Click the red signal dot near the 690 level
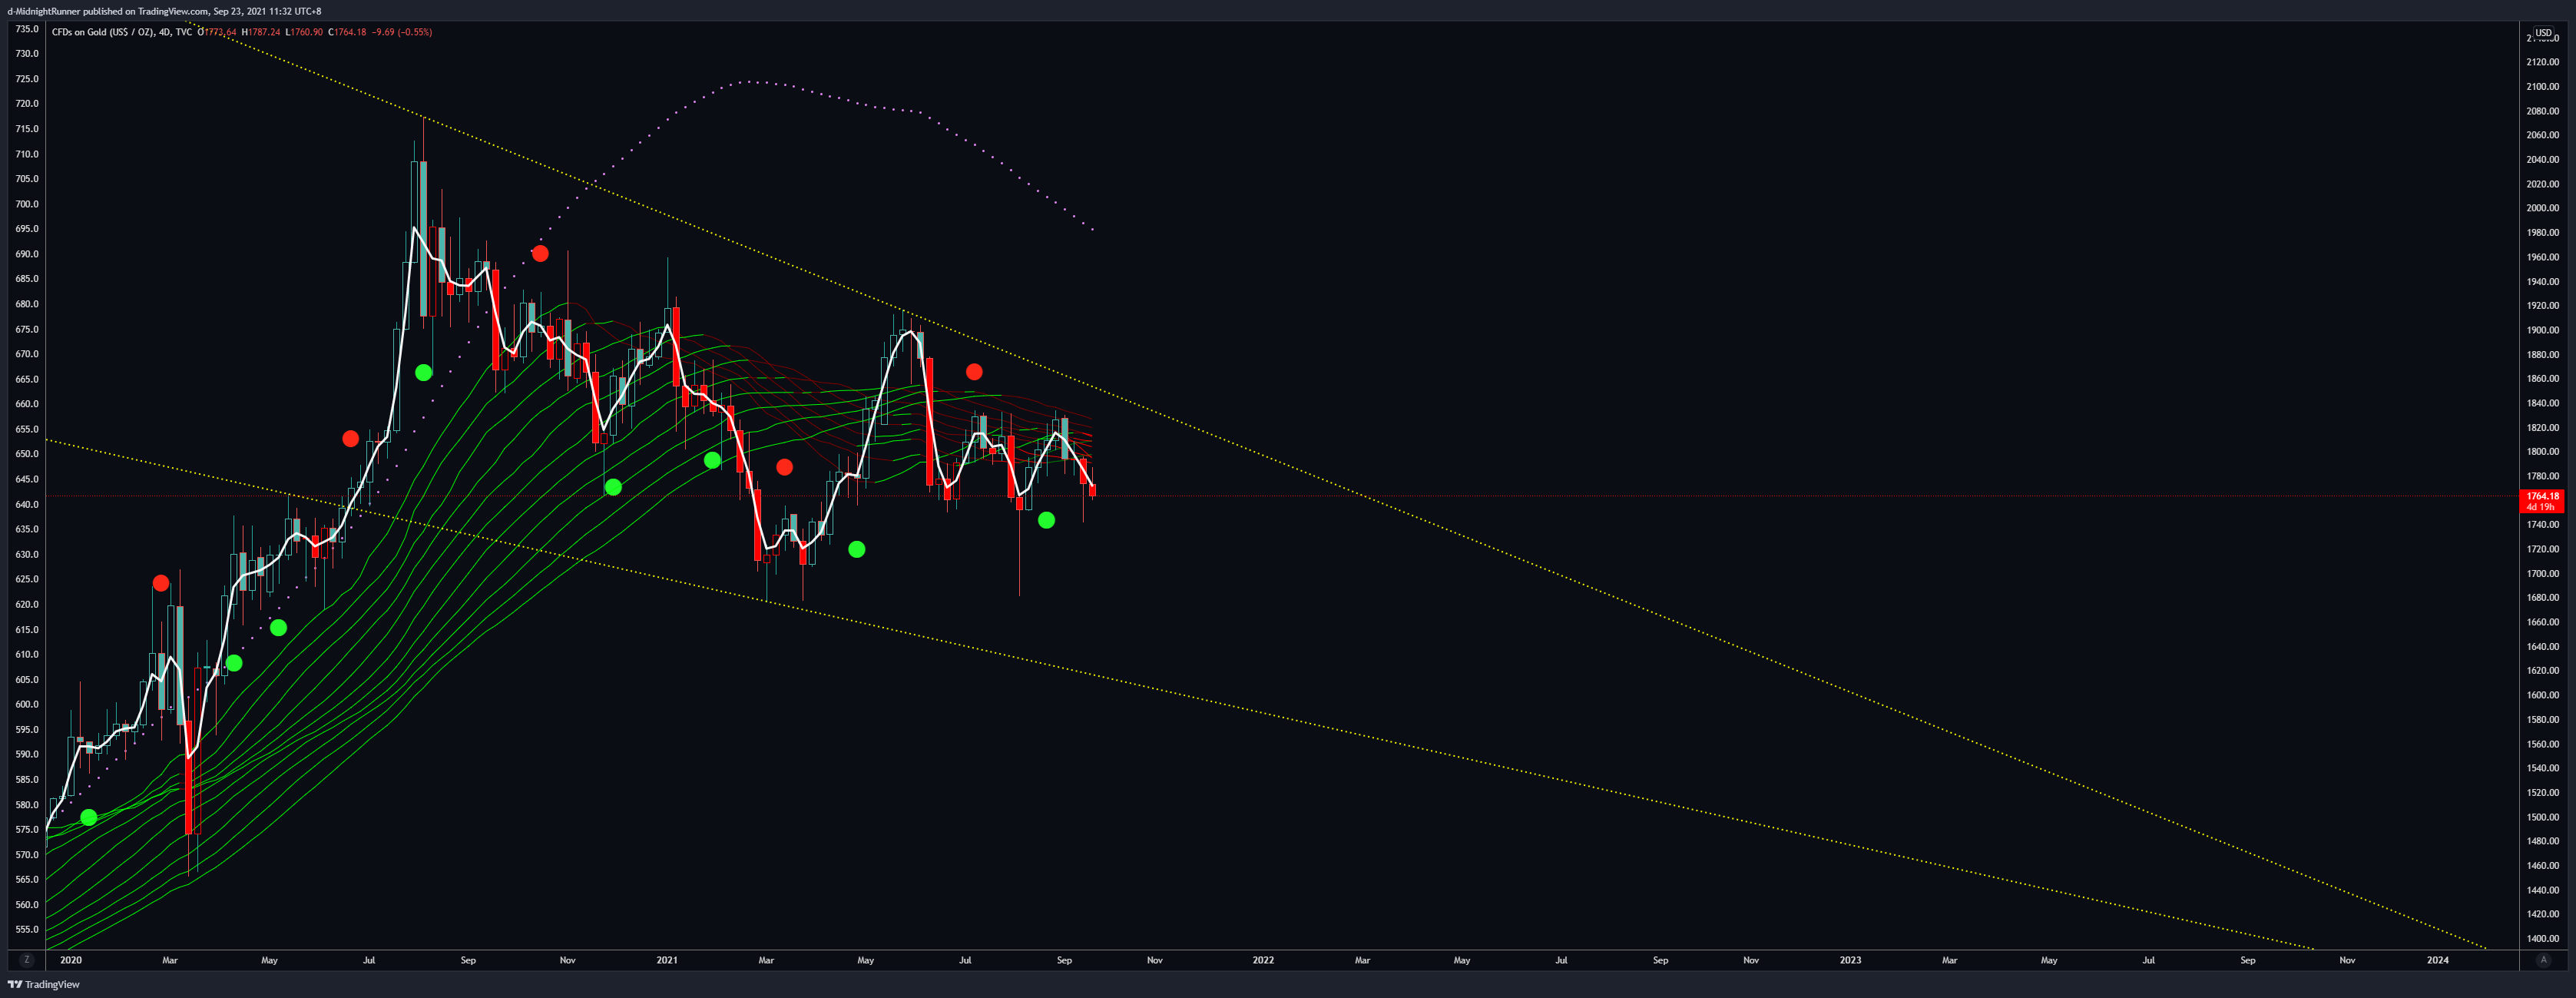Image resolution: width=2576 pixels, height=998 pixels. tap(540, 253)
